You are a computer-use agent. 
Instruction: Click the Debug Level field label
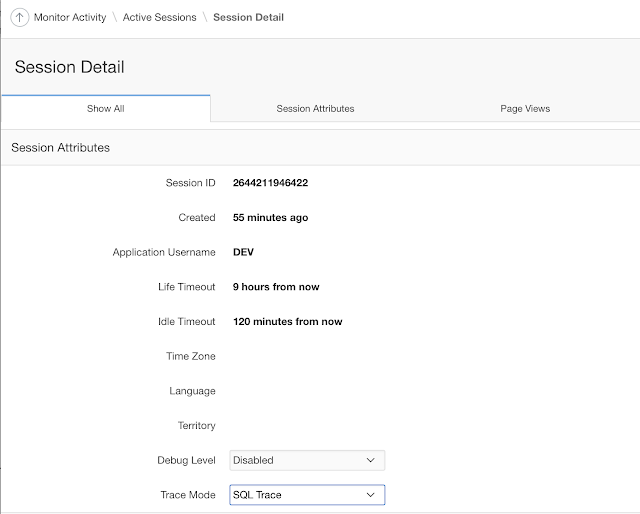point(186,461)
